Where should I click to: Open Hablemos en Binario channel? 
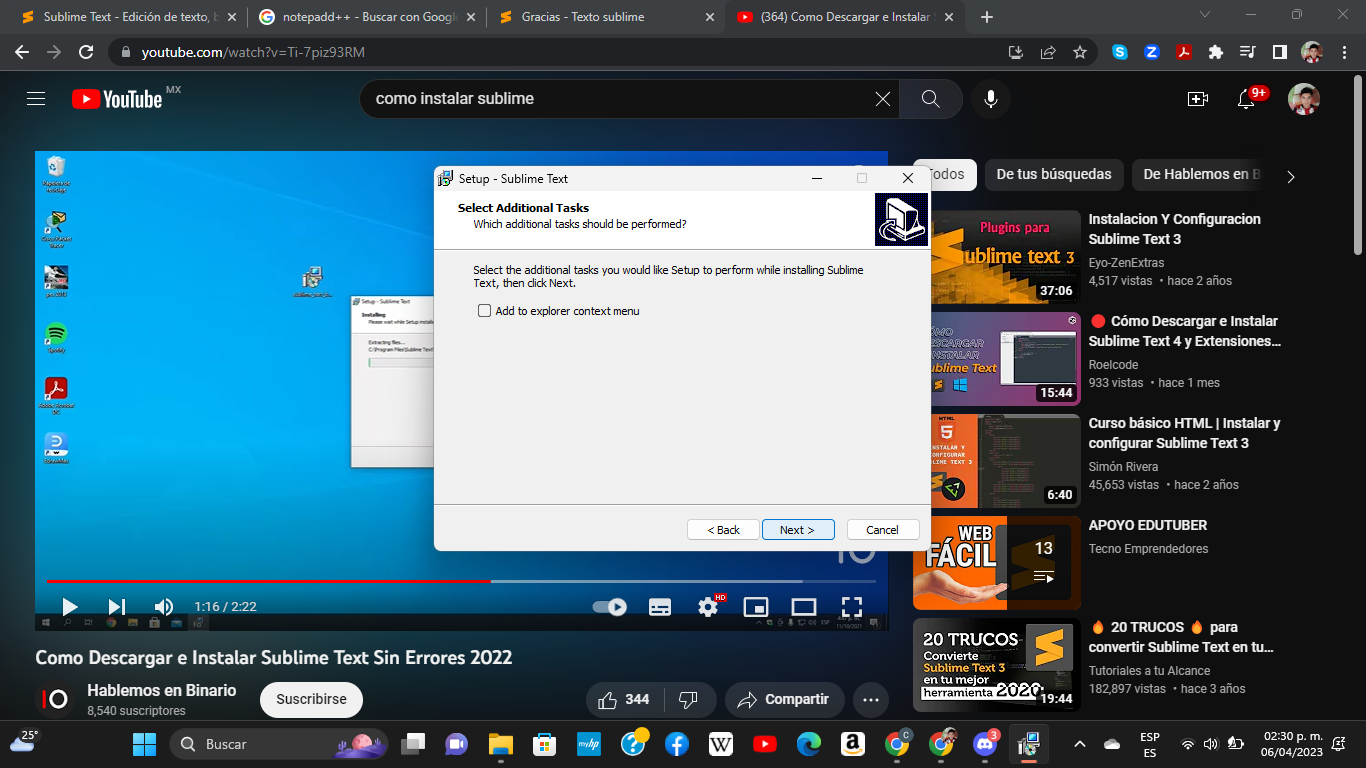coord(162,690)
